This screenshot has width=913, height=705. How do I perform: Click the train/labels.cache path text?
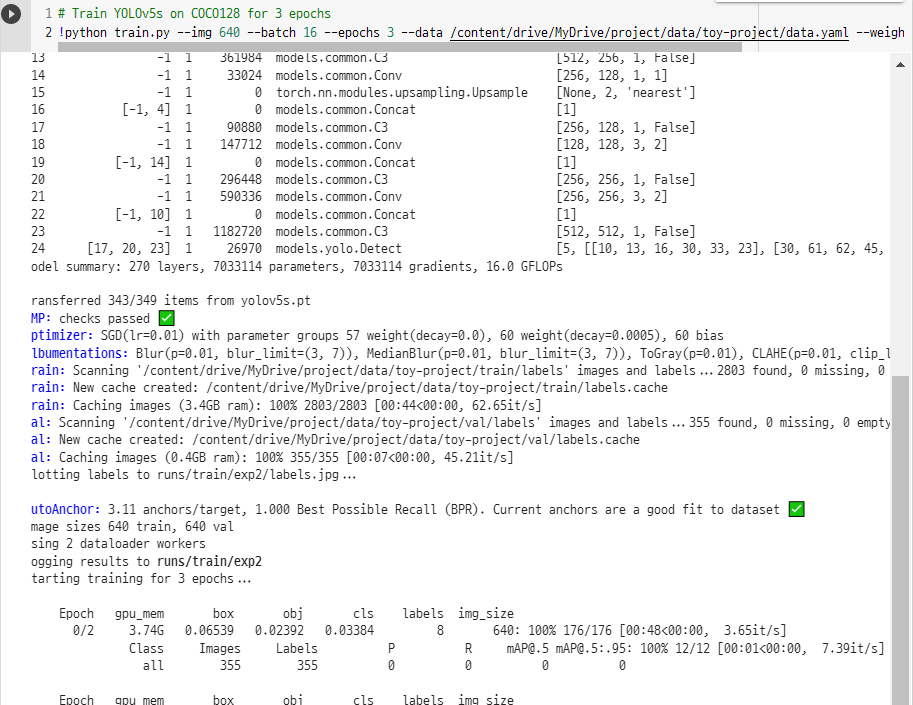[x=437, y=388]
